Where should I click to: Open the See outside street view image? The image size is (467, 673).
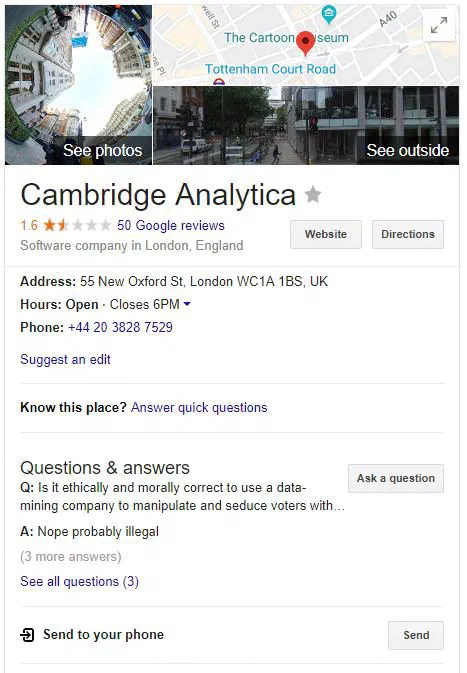tap(306, 125)
